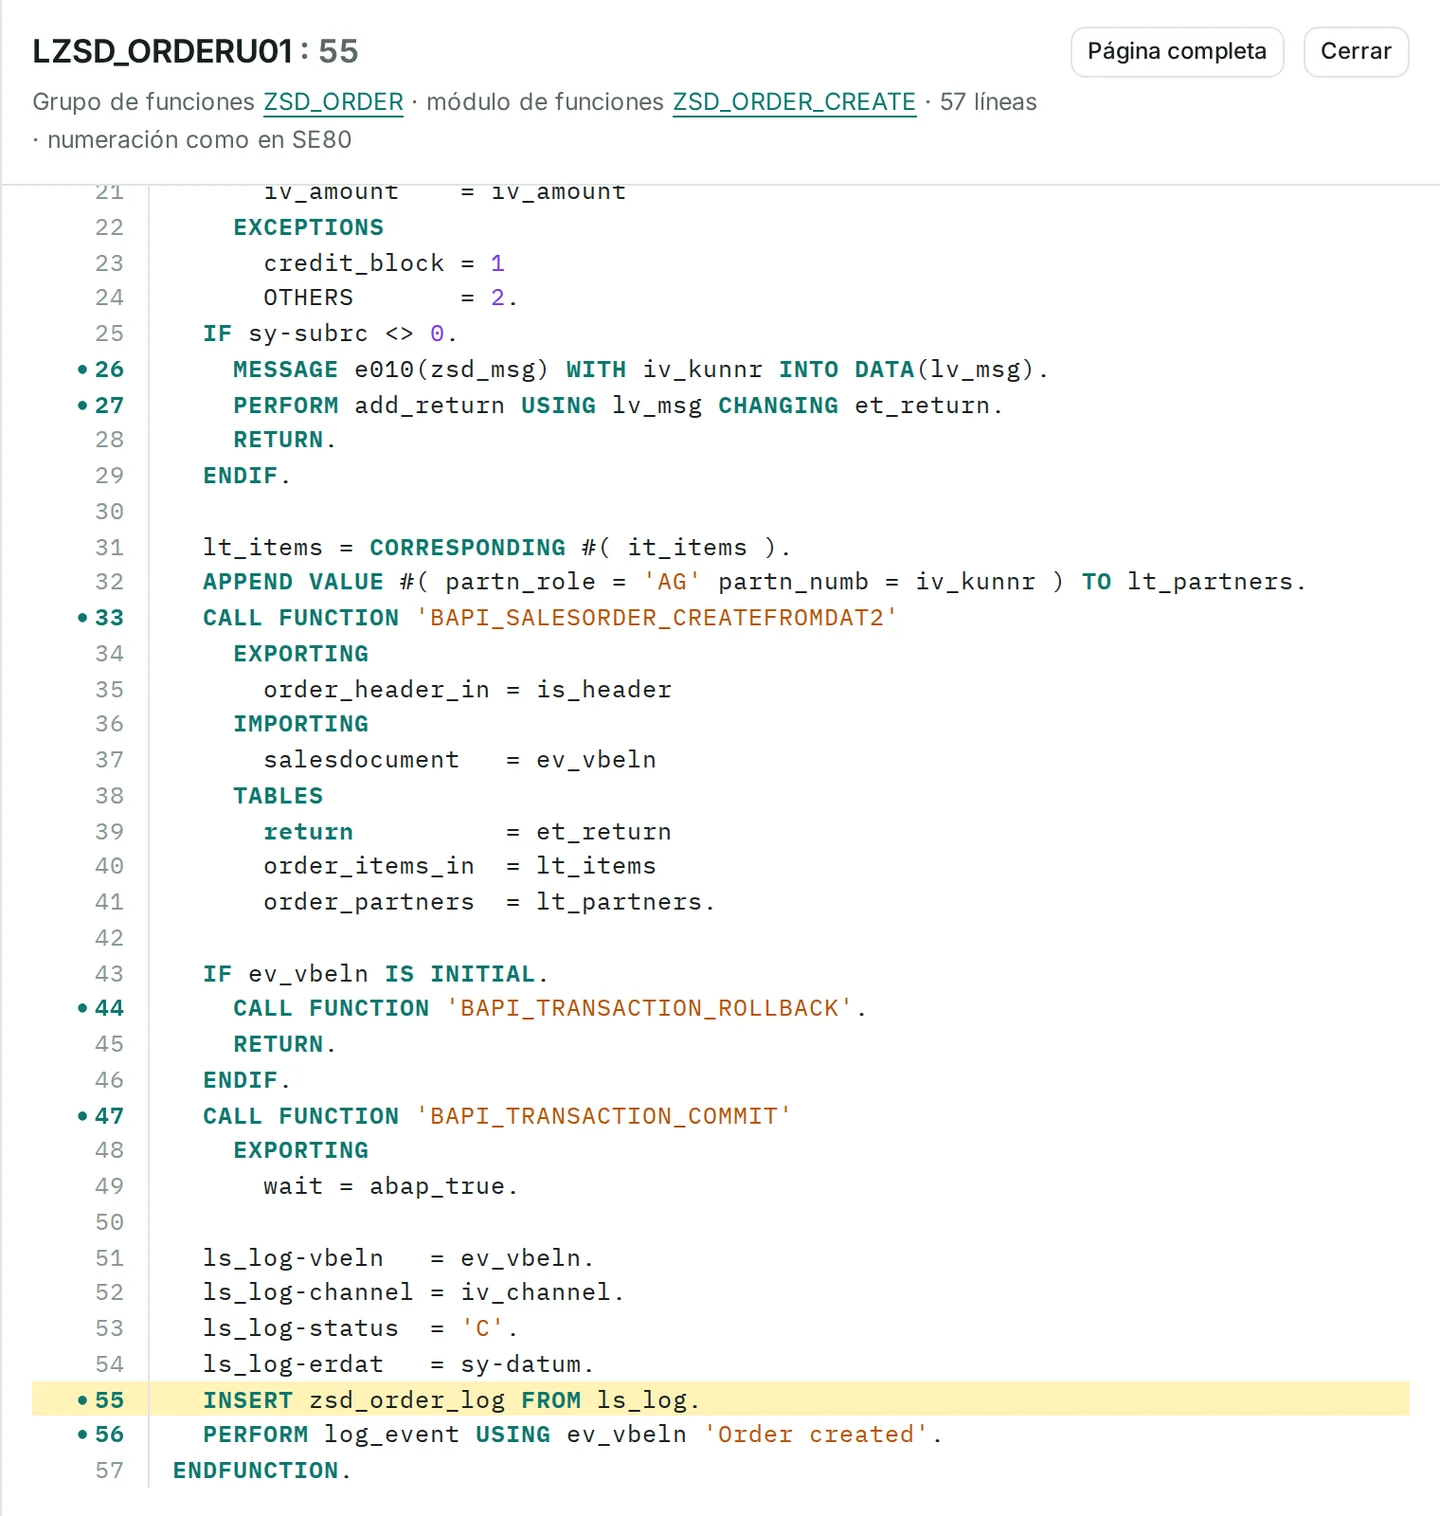Image resolution: width=1440 pixels, height=1516 pixels.
Task: Click abap_true on line 49
Action: [x=437, y=1186]
